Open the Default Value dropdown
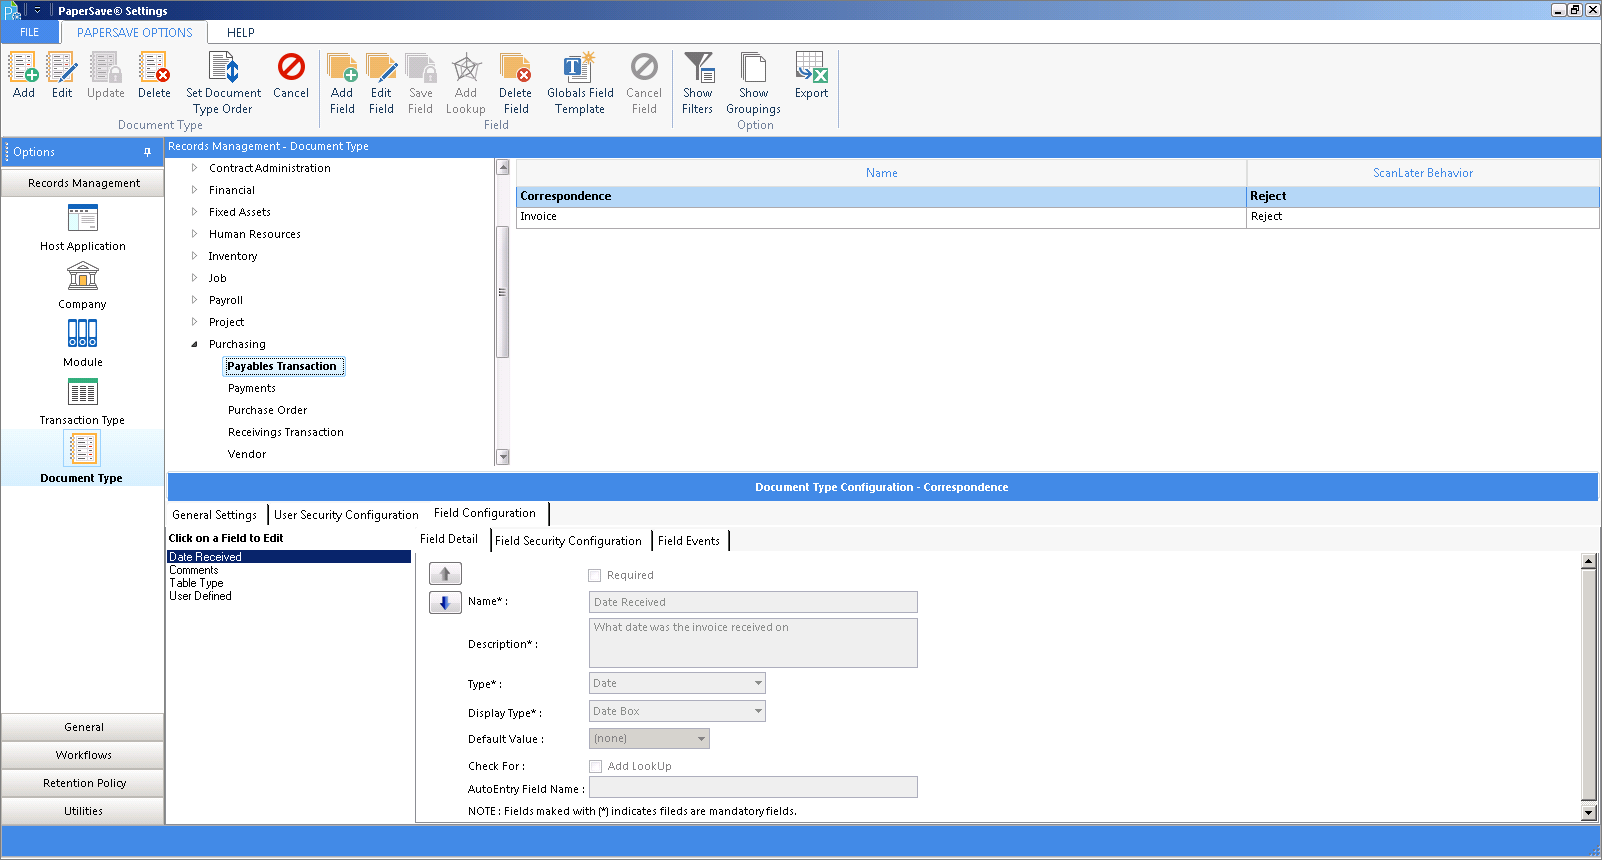Screen dimensions: 1602x860 point(702,739)
